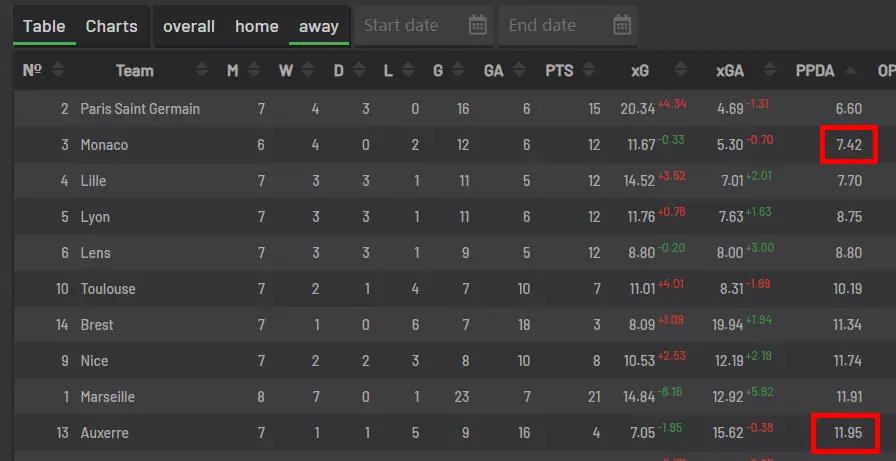Open the End date calendar icon
This screenshot has height=461, width=896.
click(622, 25)
